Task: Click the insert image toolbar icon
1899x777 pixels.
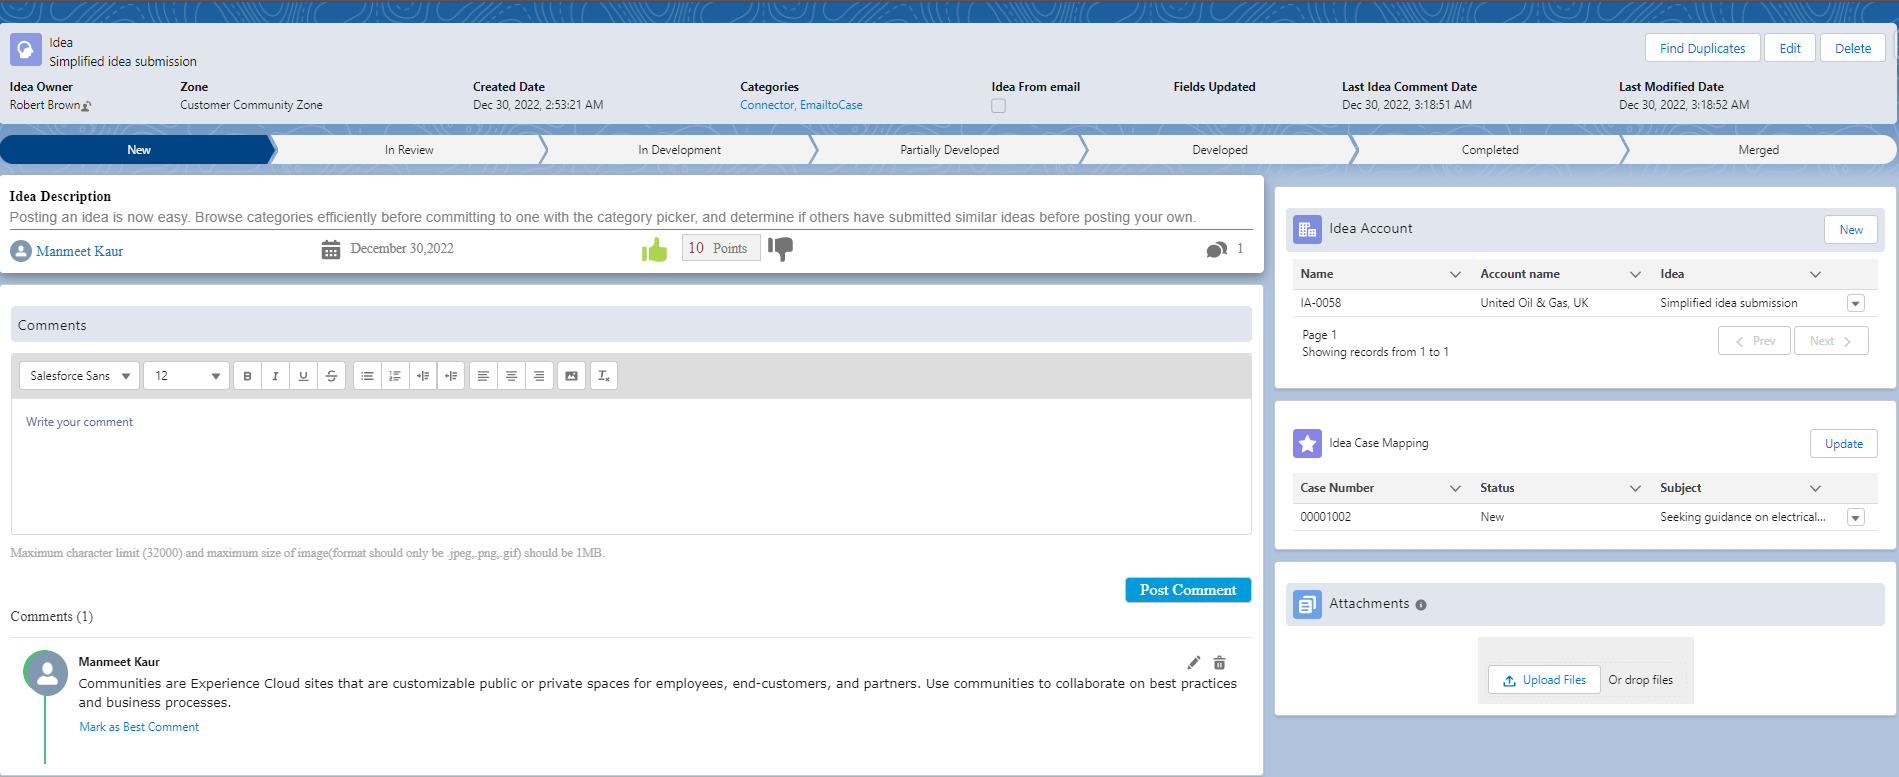Action: 571,376
